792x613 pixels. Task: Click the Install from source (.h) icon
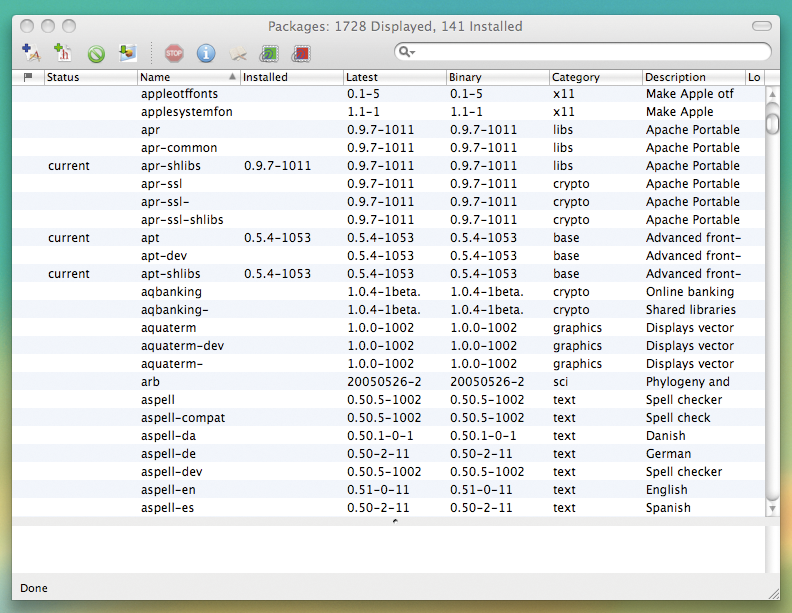point(63,53)
